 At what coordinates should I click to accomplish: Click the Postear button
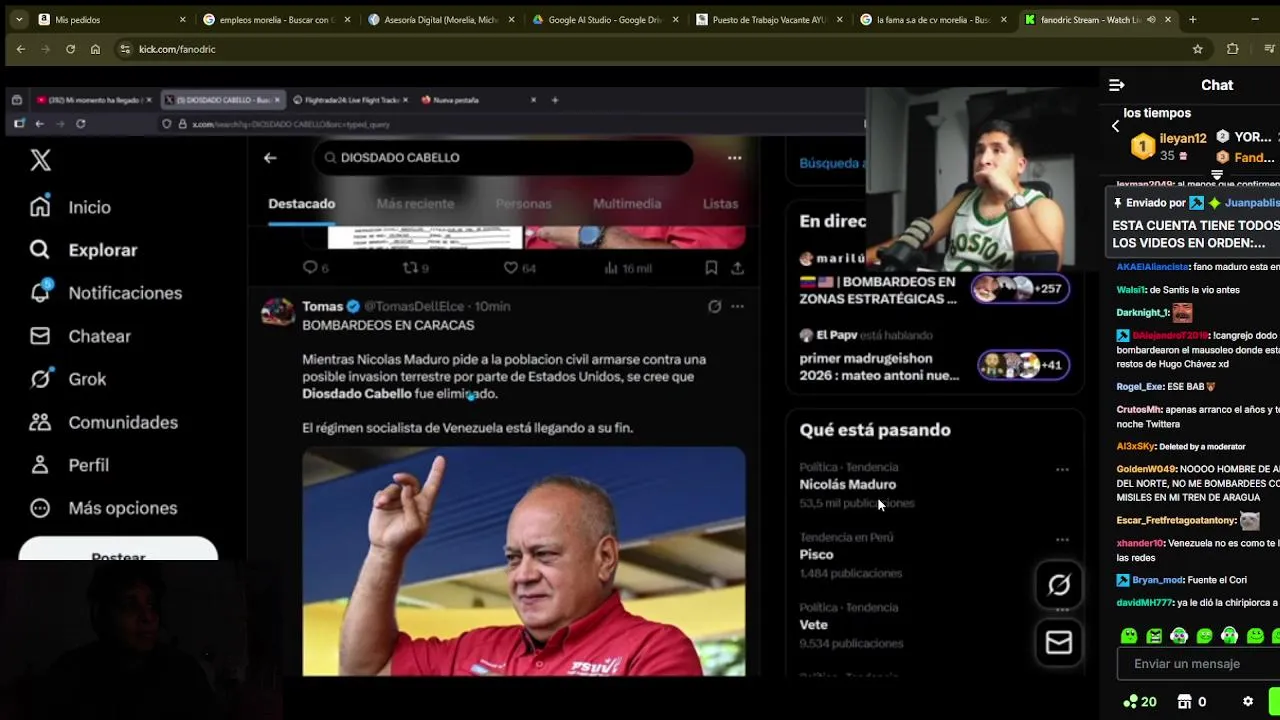[118, 550]
